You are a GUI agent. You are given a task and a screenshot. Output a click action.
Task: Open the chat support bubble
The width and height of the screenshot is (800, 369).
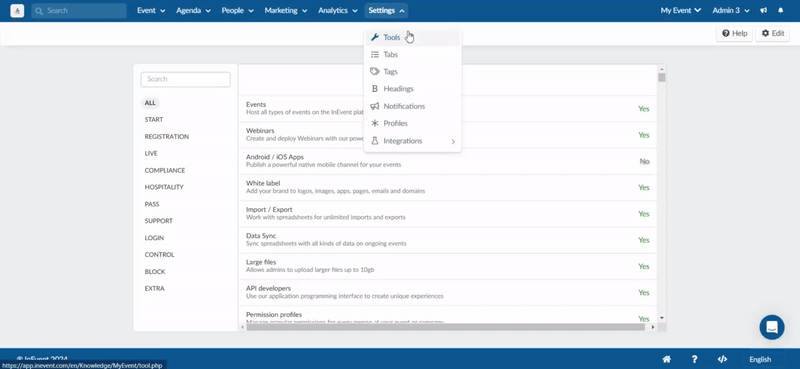772,327
